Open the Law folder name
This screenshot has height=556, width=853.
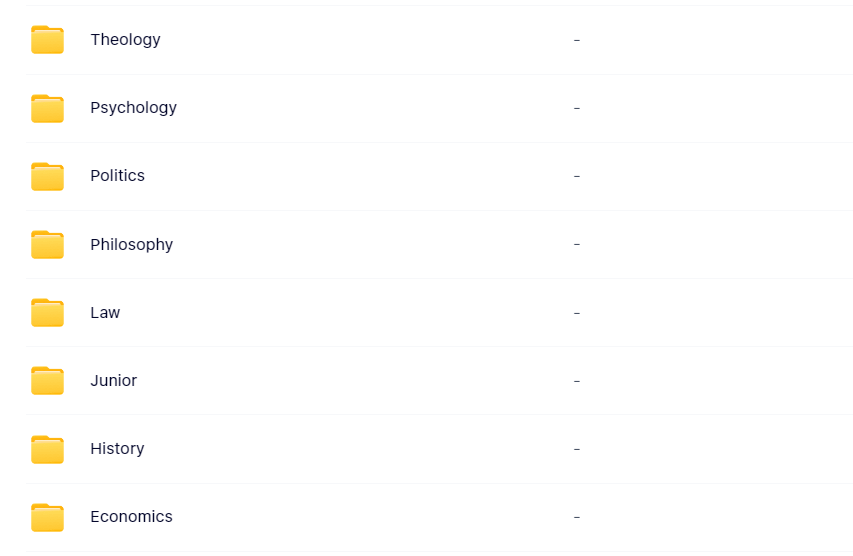pos(105,312)
